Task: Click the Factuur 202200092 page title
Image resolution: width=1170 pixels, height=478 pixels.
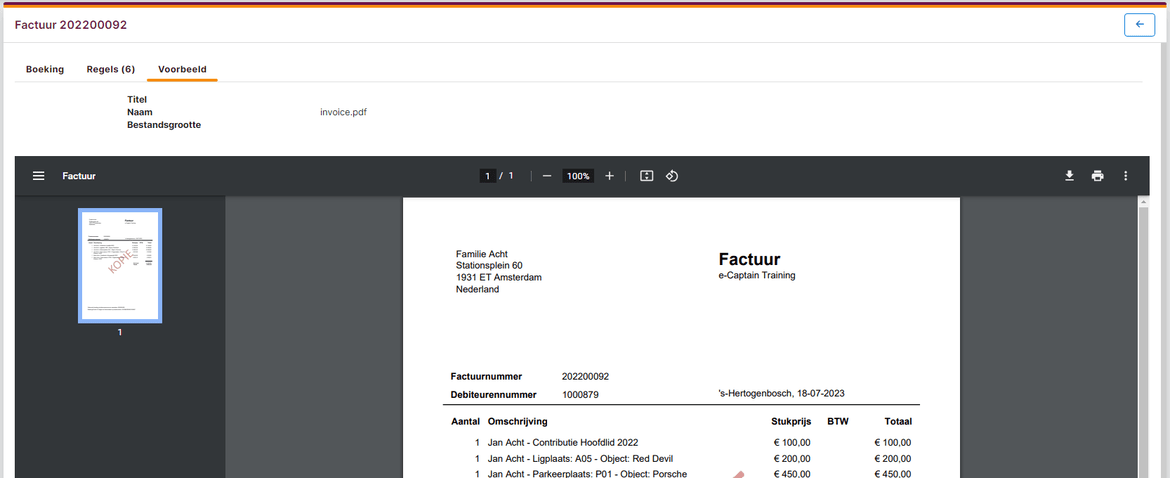Action: click(x=71, y=25)
